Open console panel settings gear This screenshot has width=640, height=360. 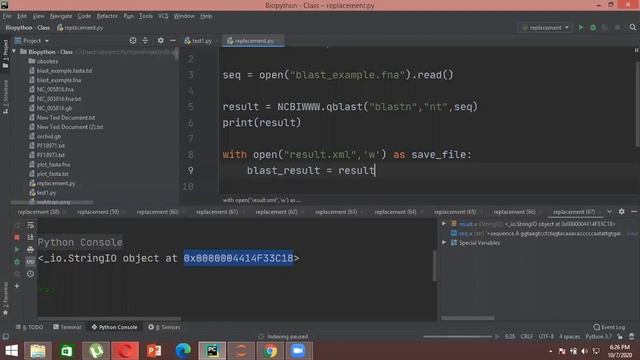(622, 211)
